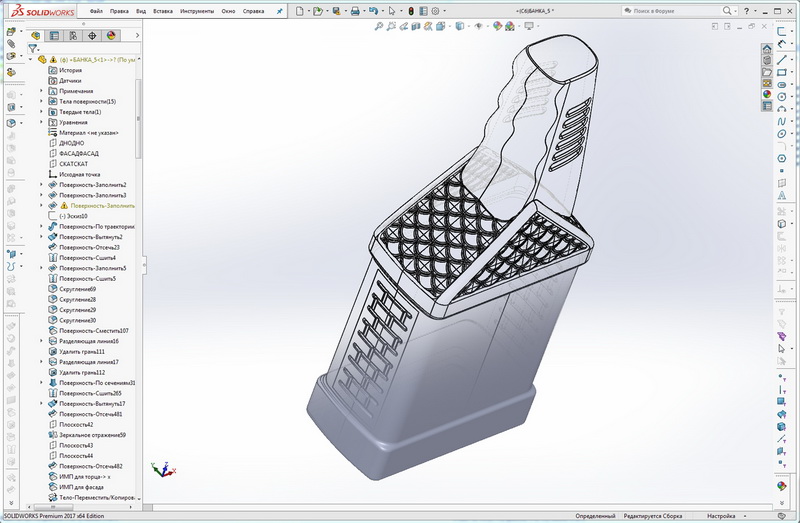Screen dimensions: 800x523
Task: Switch to FeatureManager design tree tab
Action: coord(36,35)
